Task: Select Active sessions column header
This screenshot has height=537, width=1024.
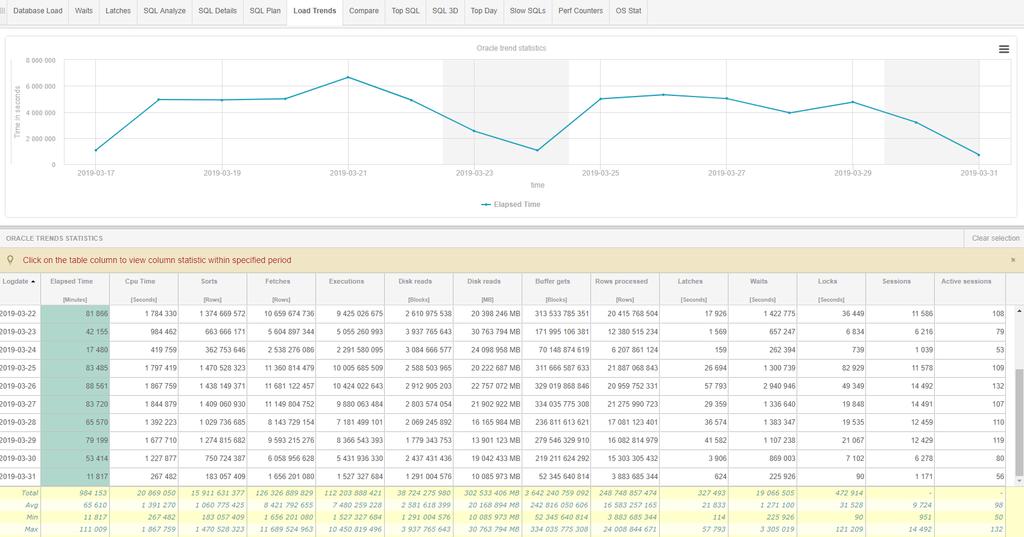Action: 970,289
